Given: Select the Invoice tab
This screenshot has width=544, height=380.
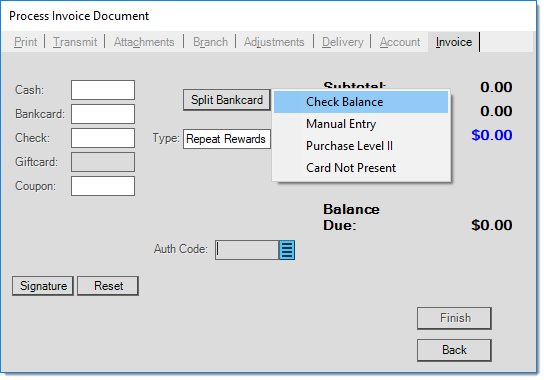Looking at the screenshot, I should tap(454, 42).
